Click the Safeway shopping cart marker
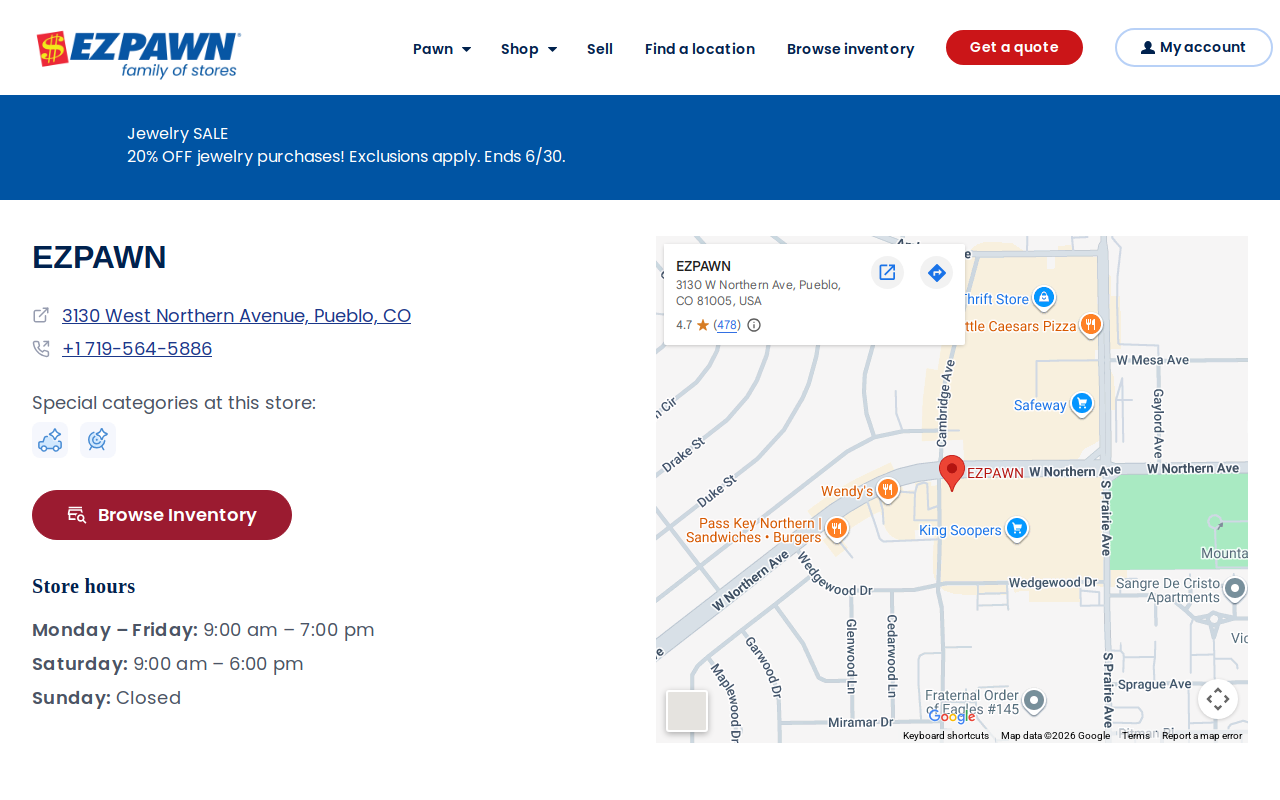The height and width of the screenshot is (800, 1280). tap(1081, 404)
